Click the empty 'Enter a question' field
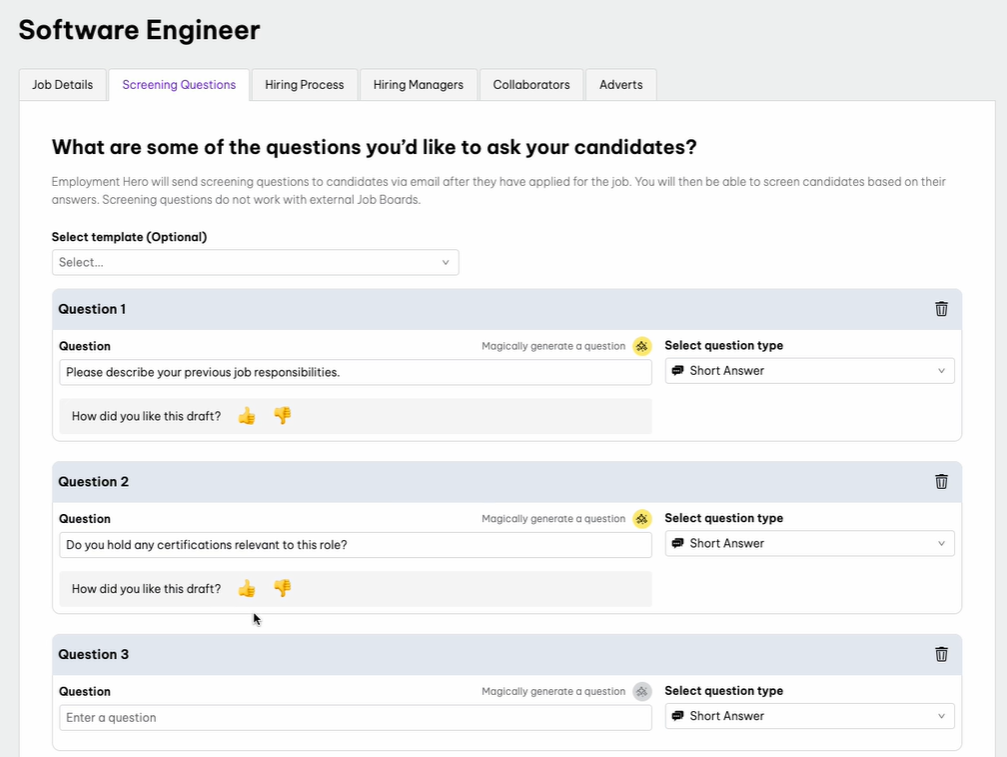 tap(355, 718)
